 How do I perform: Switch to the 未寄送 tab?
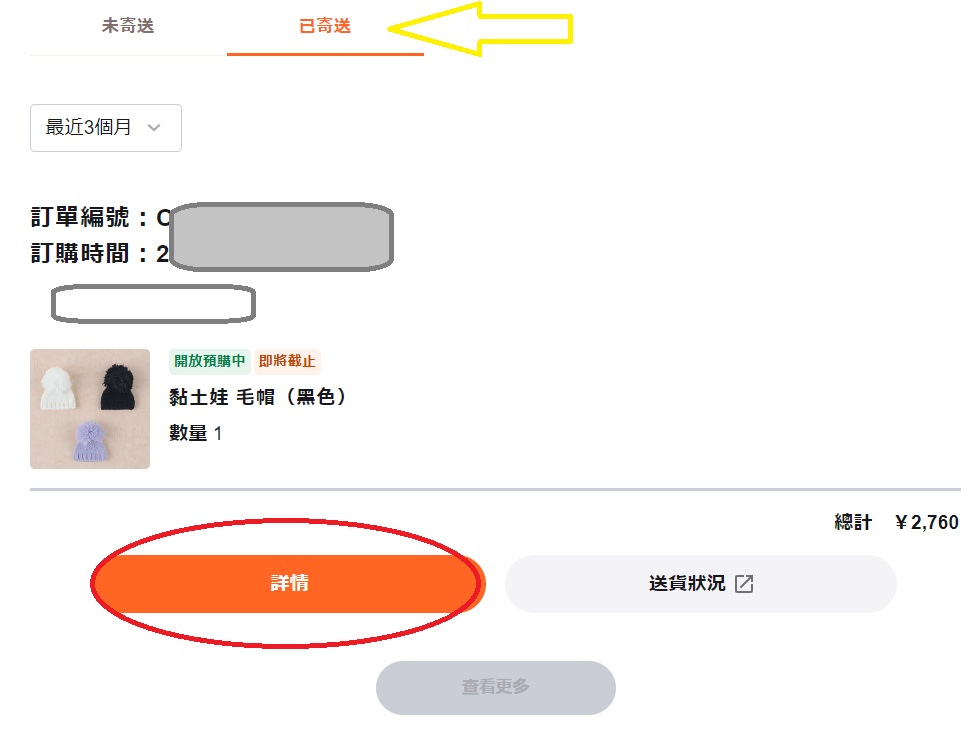[128, 26]
